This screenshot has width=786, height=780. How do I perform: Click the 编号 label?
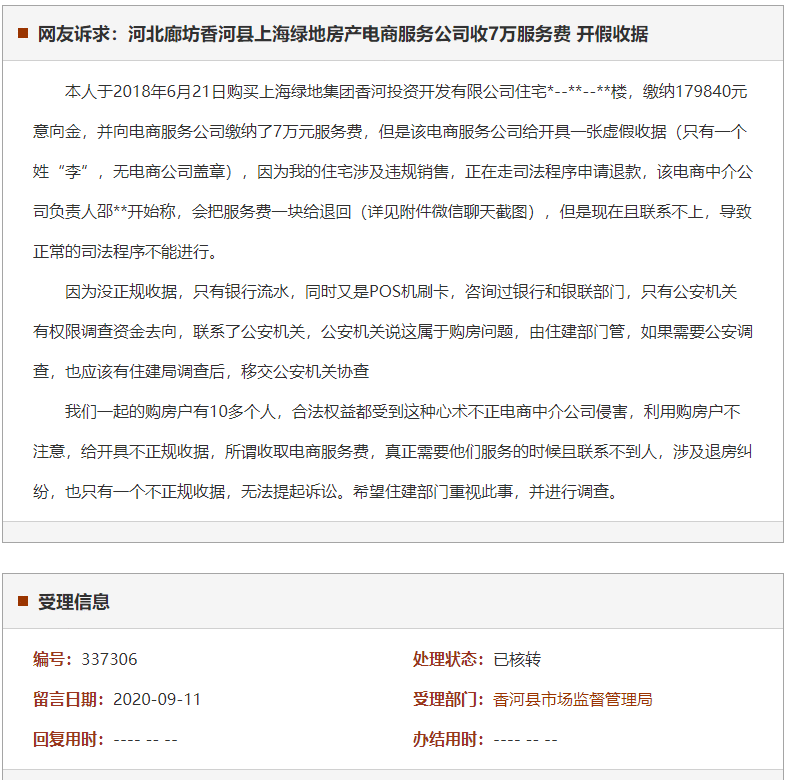pos(53,659)
